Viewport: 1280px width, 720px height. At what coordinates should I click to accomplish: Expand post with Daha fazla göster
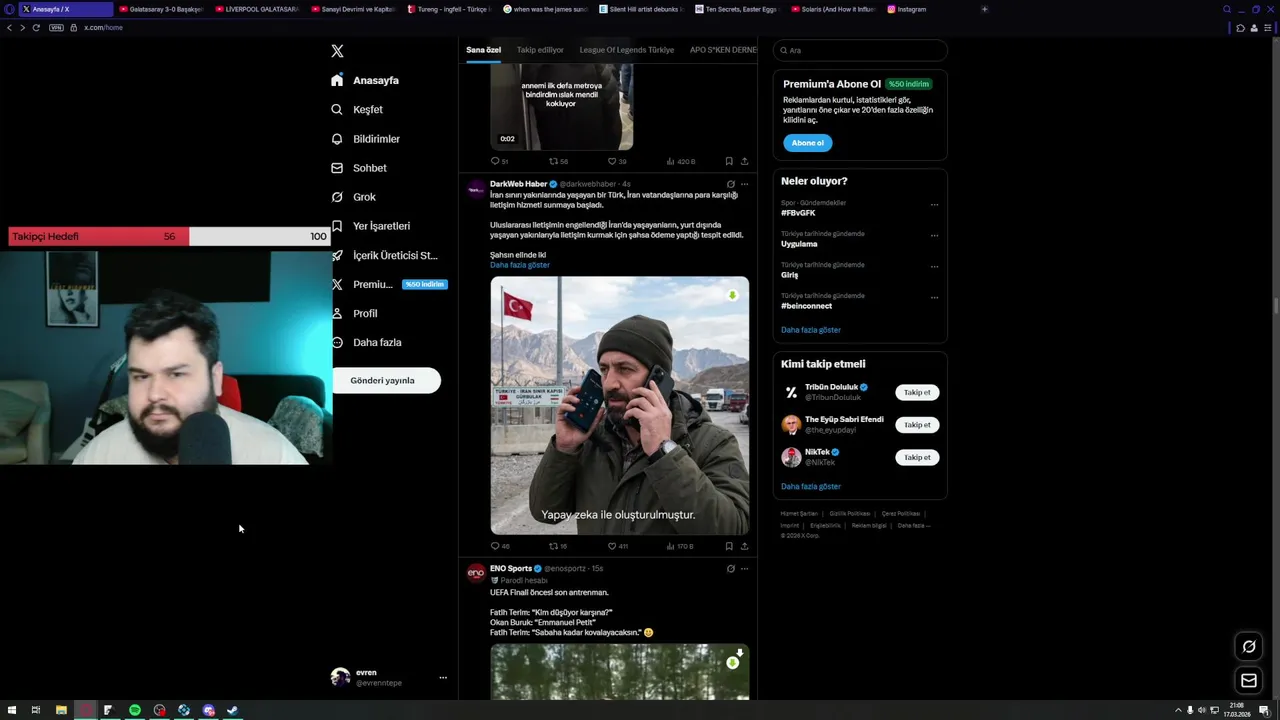[520, 265]
